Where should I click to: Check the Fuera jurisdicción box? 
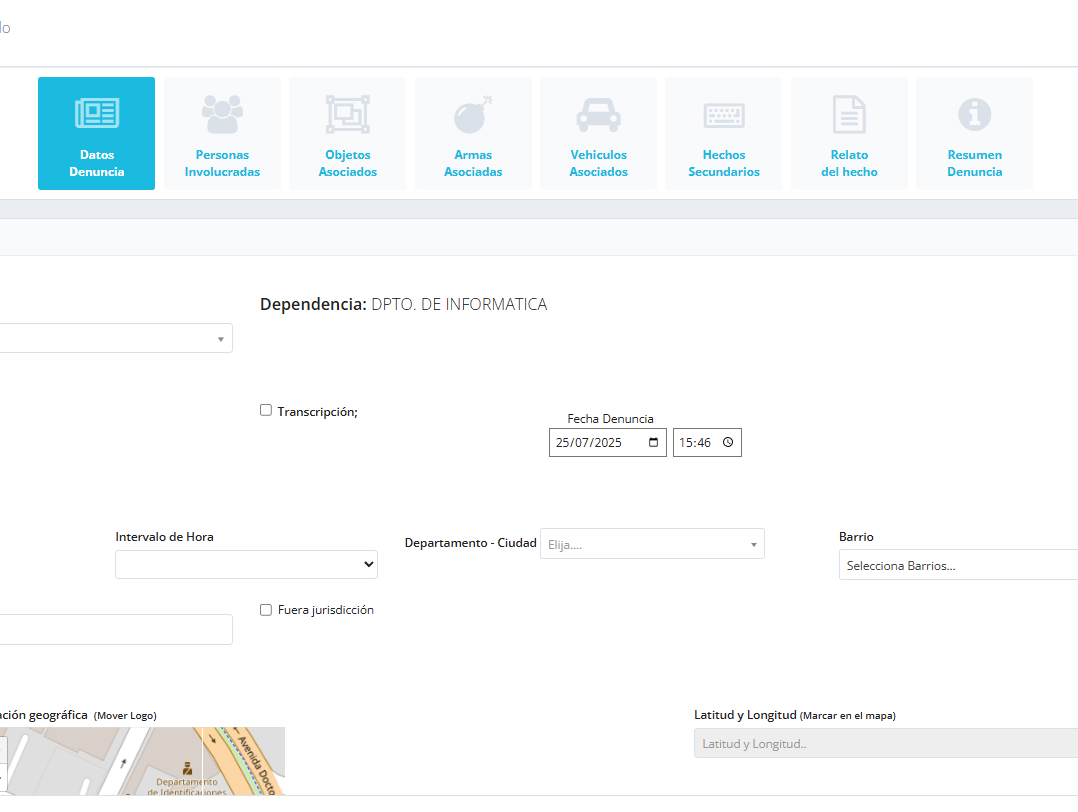(266, 610)
